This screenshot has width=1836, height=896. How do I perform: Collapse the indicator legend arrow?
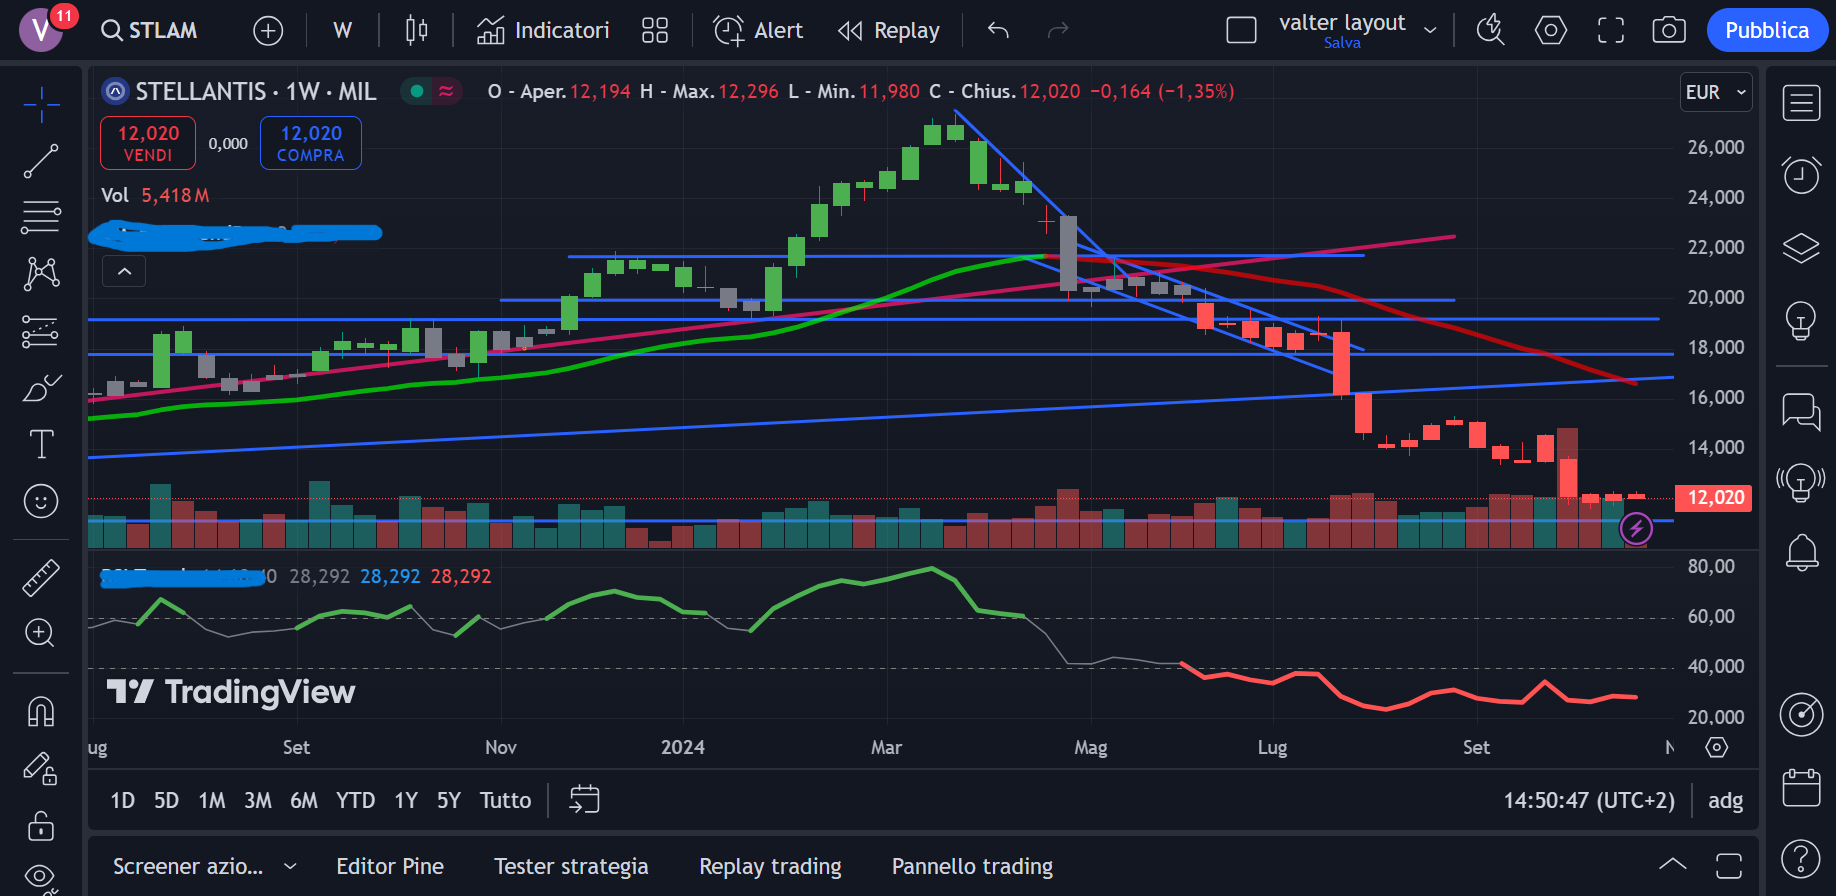click(124, 271)
